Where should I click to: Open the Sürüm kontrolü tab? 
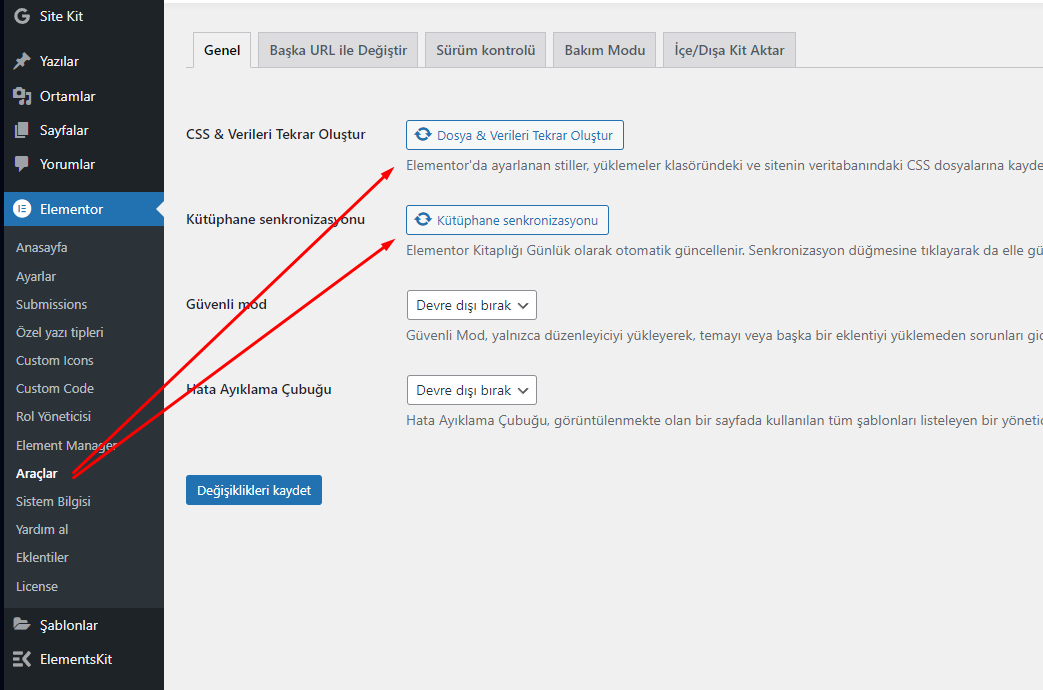(x=486, y=50)
